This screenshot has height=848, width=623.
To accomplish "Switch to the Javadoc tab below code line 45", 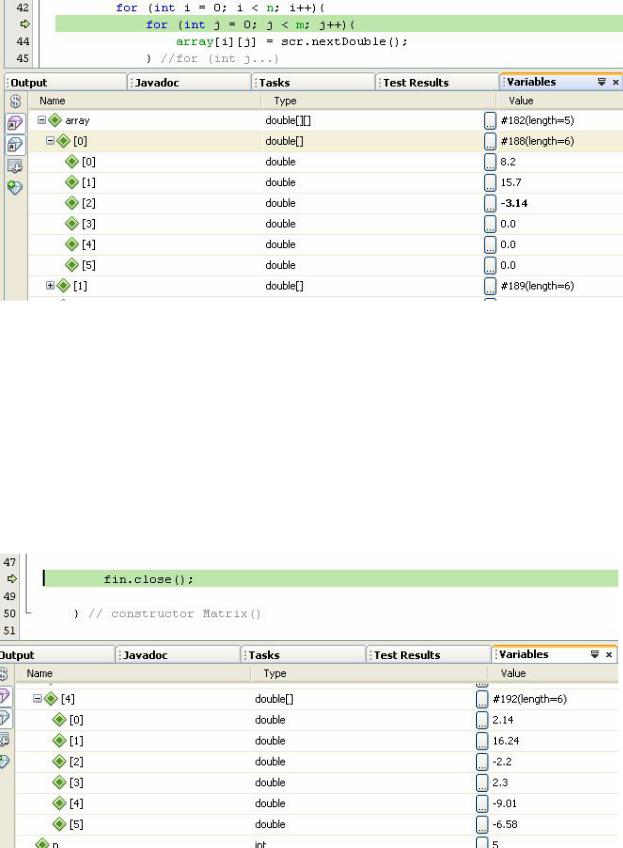I will point(189,82).
